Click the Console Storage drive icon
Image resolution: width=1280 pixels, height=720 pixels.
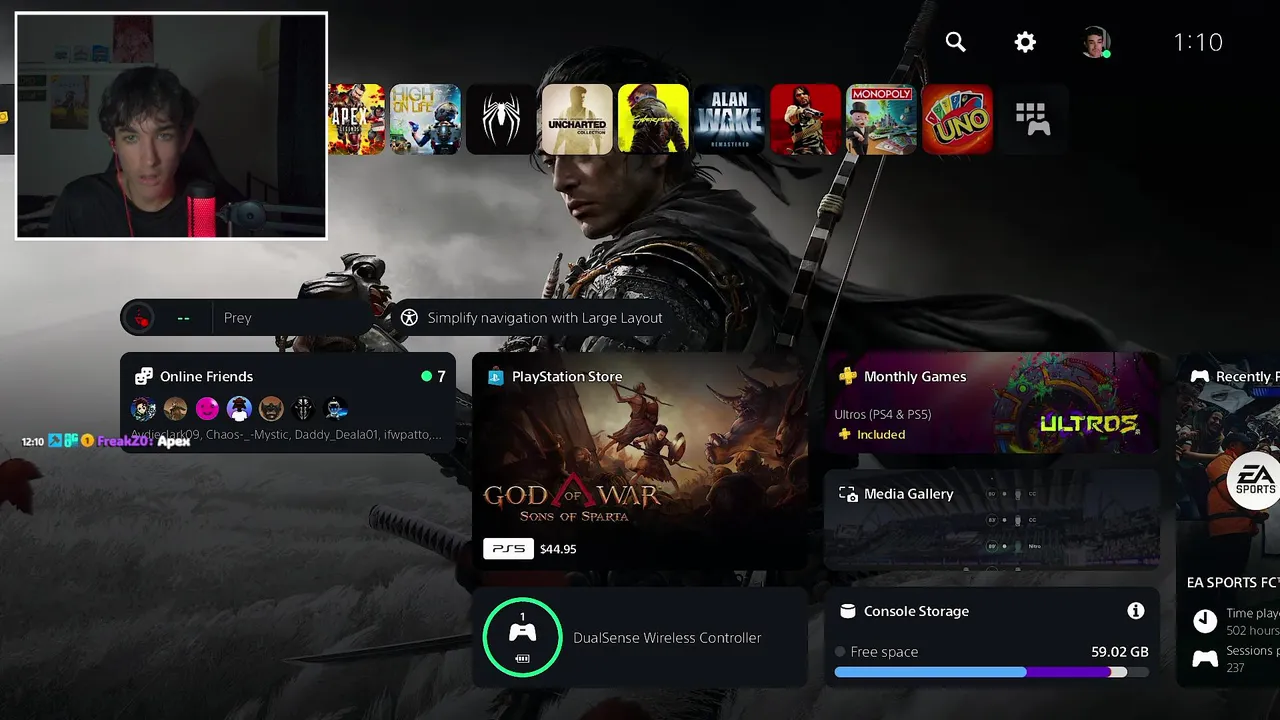(x=847, y=611)
